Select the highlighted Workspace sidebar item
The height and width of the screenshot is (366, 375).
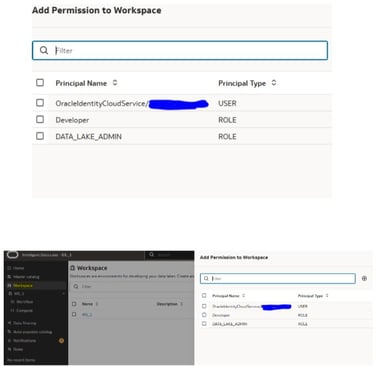click(23, 285)
